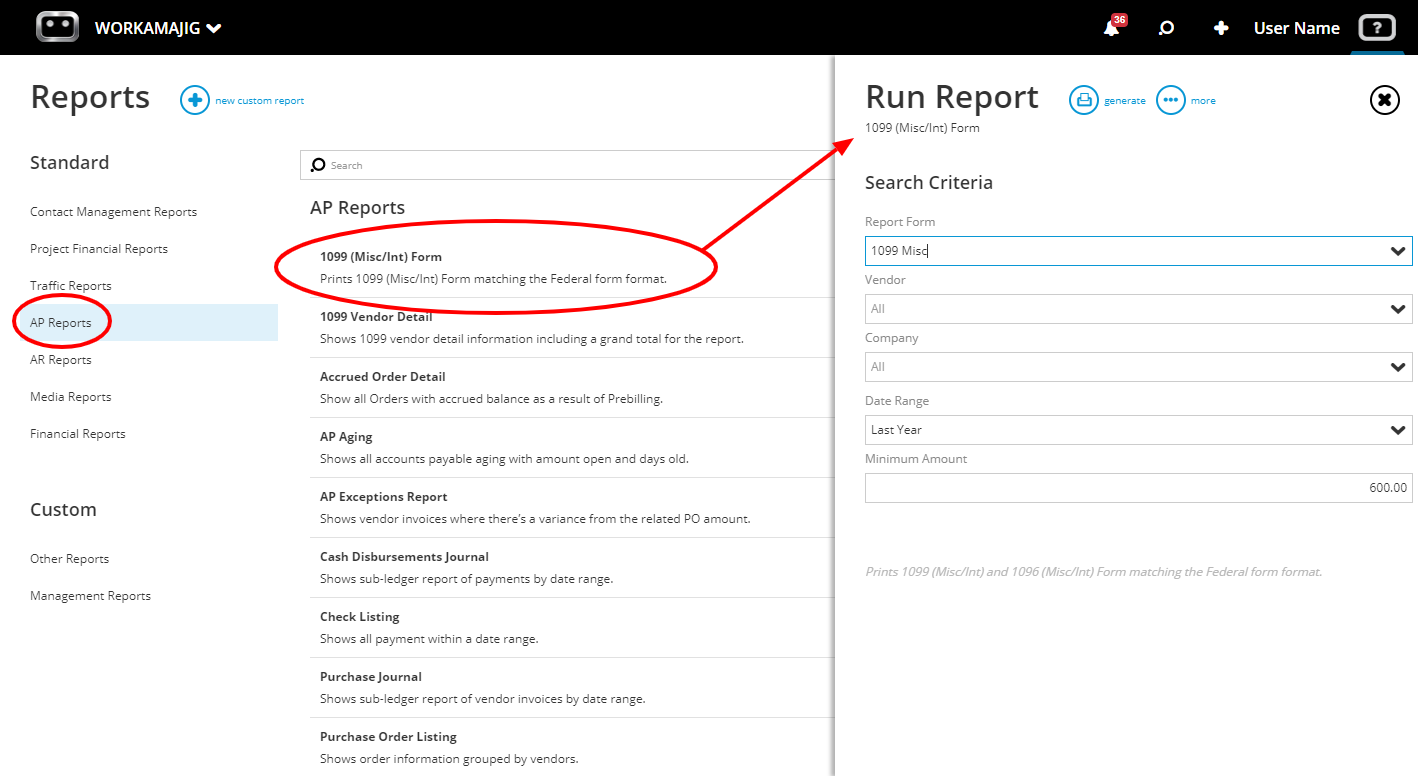1418x776 pixels.
Task: Select Project Financial Reports category
Action: pyautogui.click(x=99, y=249)
